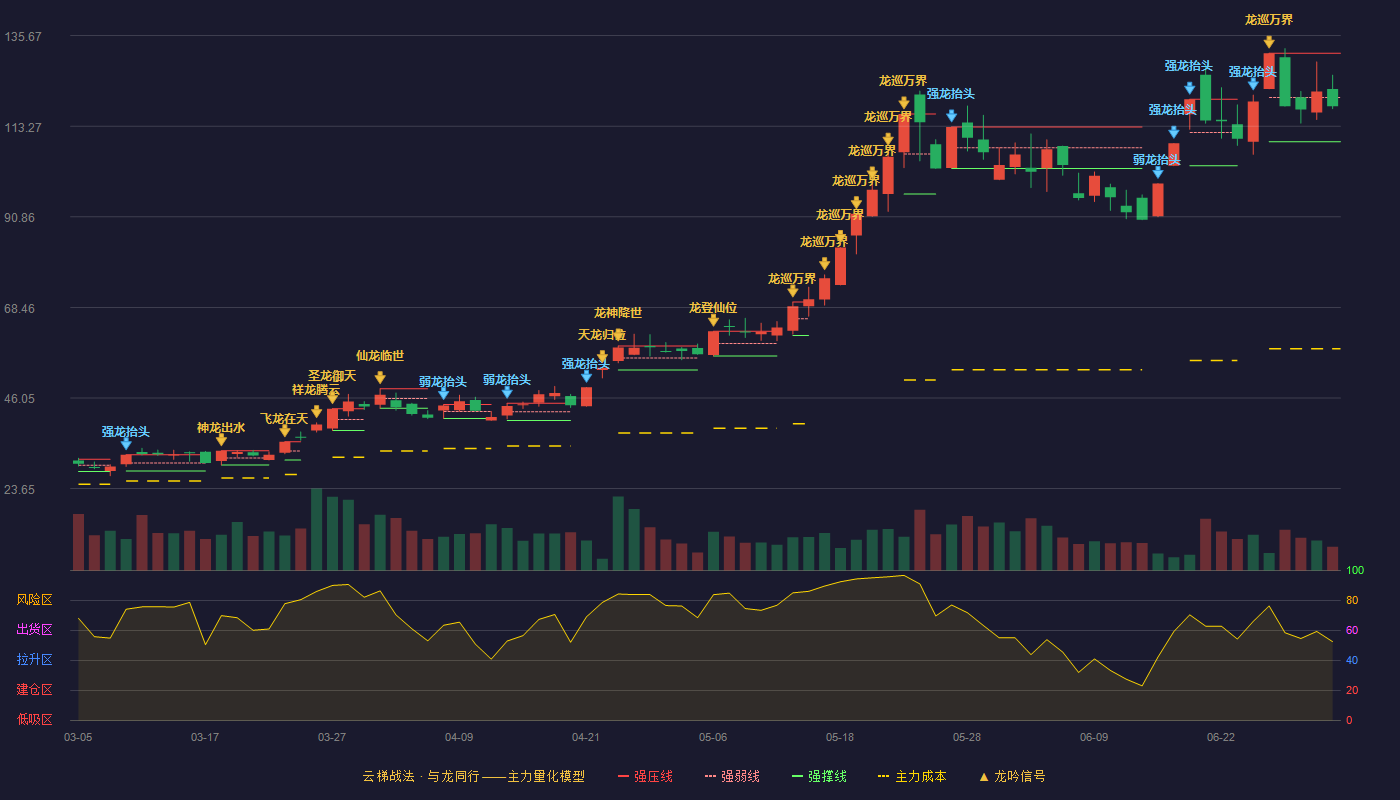Click the 强龙抬头 signal above 05-28

[x=951, y=116]
